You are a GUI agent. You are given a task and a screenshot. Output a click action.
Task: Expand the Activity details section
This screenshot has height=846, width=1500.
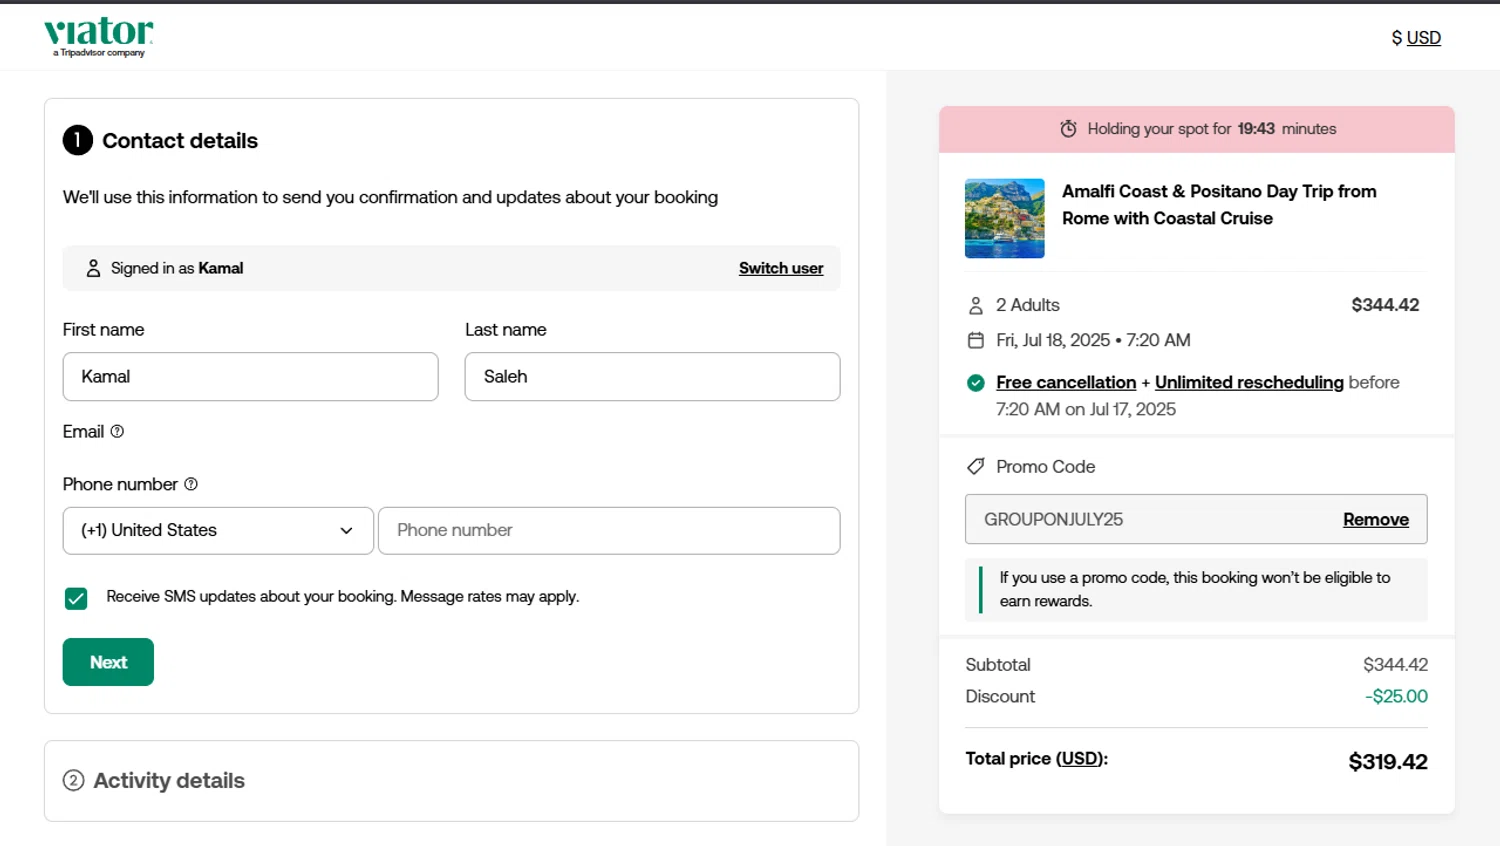[169, 780]
